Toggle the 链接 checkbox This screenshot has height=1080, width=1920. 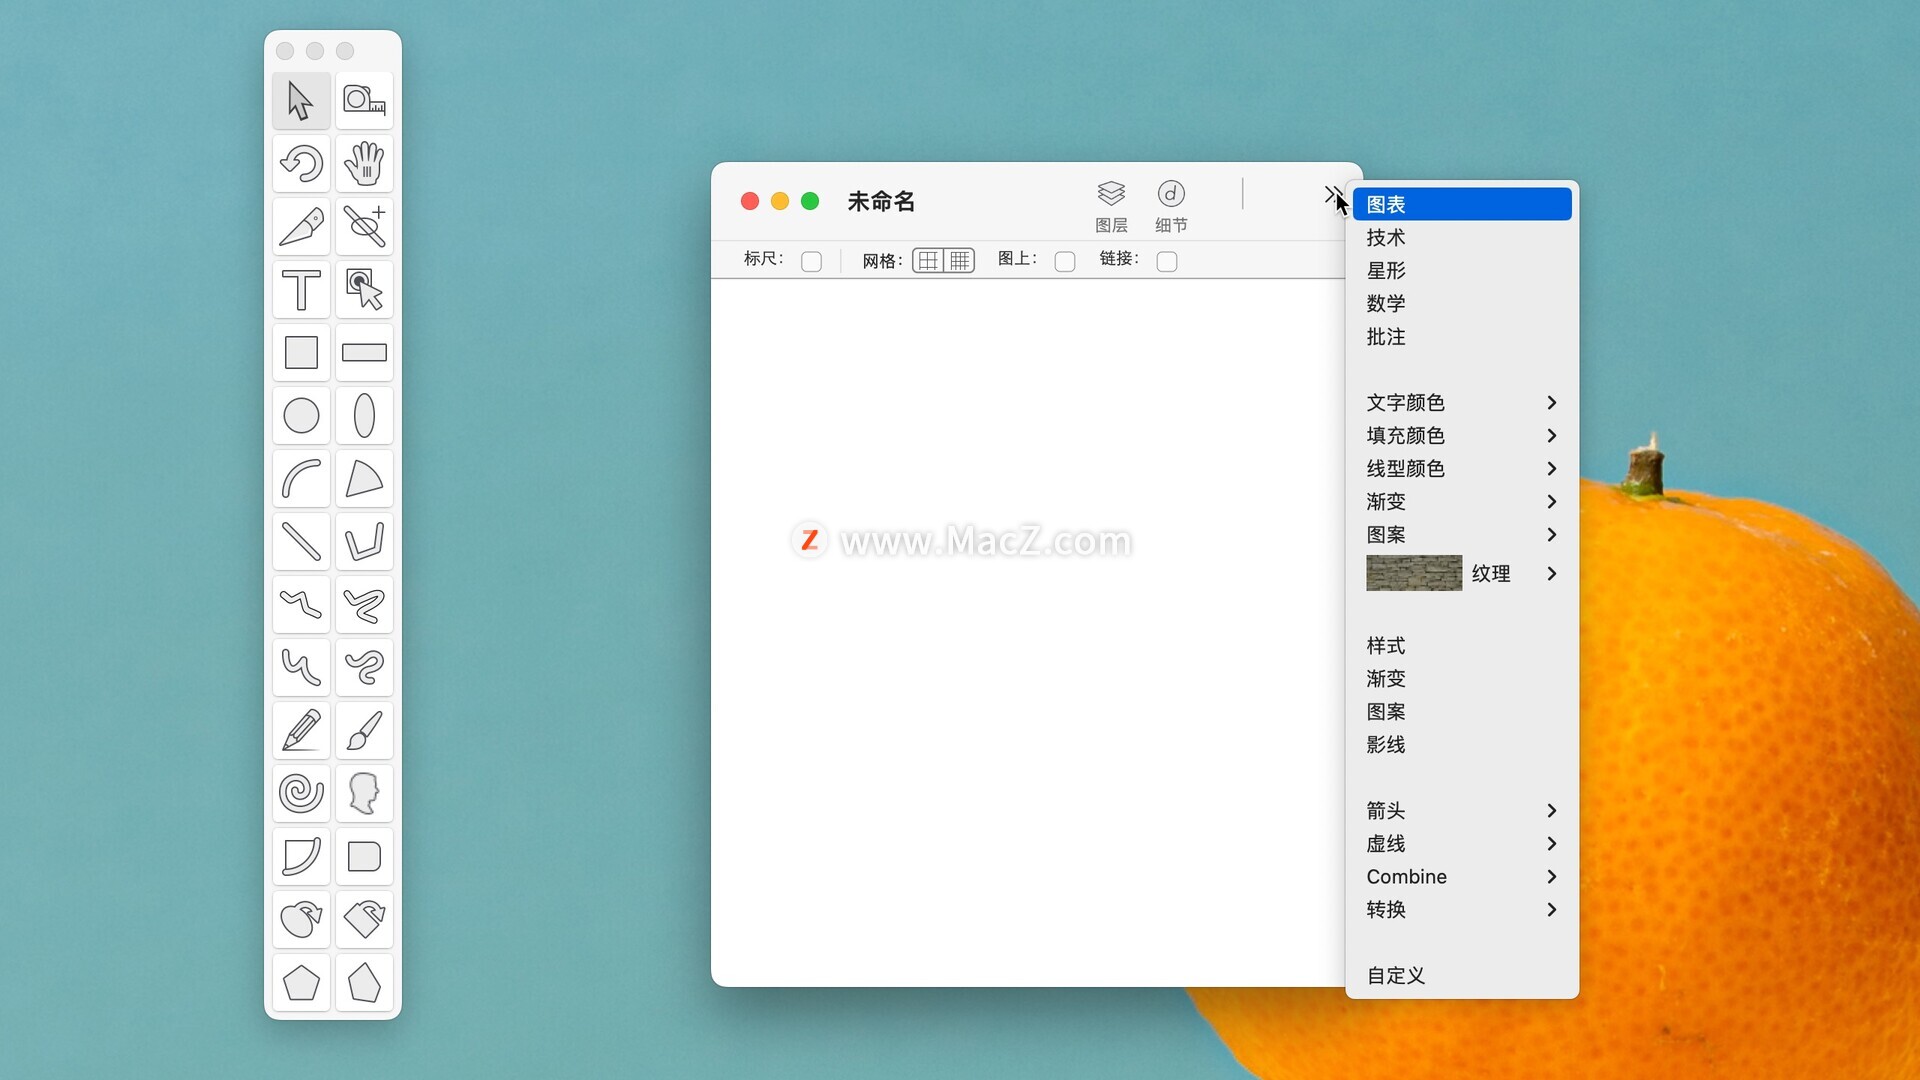point(1167,261)
